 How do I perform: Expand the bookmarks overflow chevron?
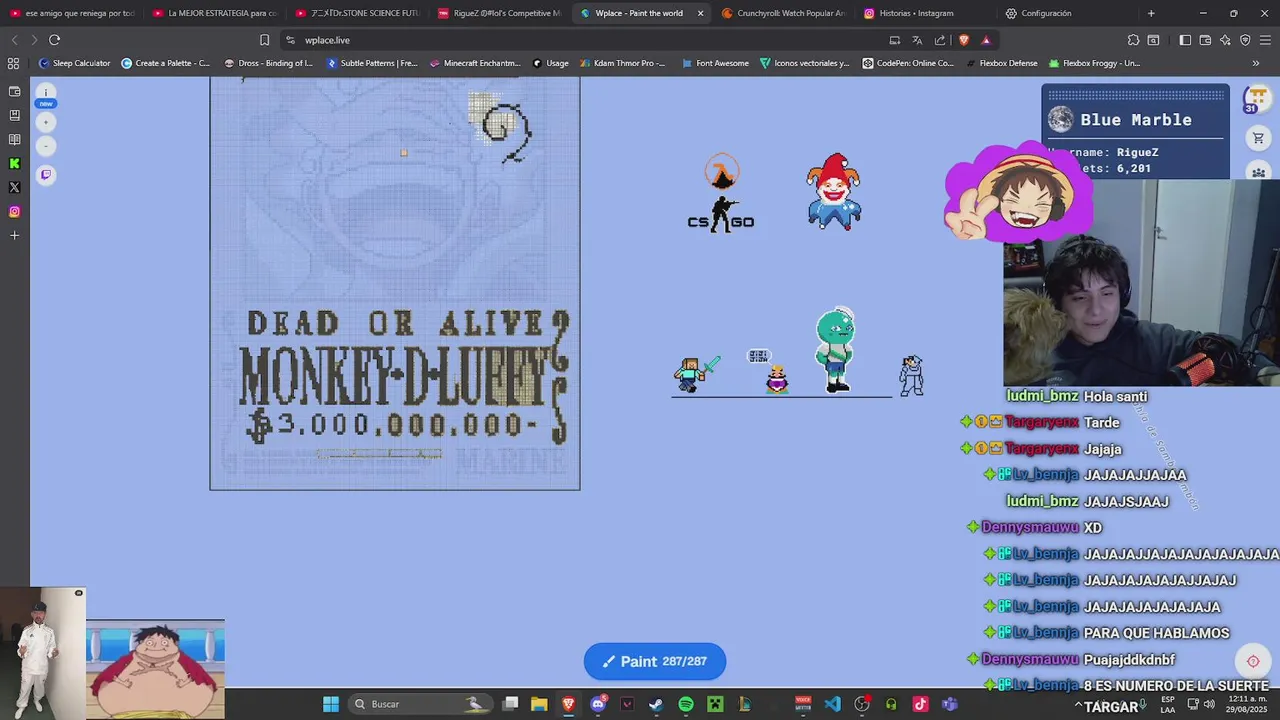point(1256,63)
